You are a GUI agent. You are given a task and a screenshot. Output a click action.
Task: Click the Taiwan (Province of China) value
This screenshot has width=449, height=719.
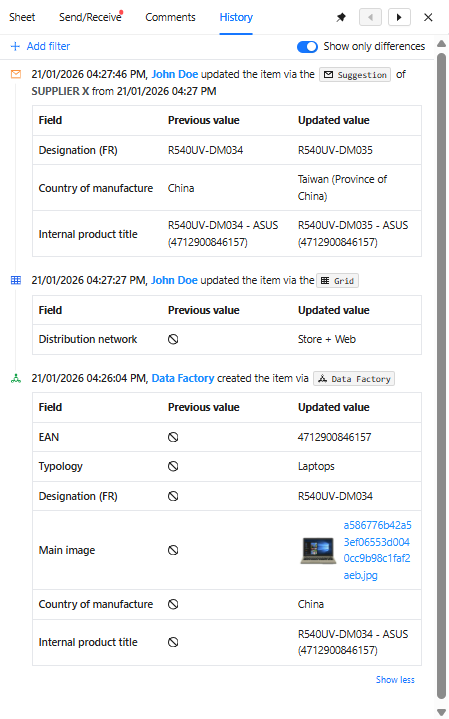pyautogui.click(x=342, y=188)
